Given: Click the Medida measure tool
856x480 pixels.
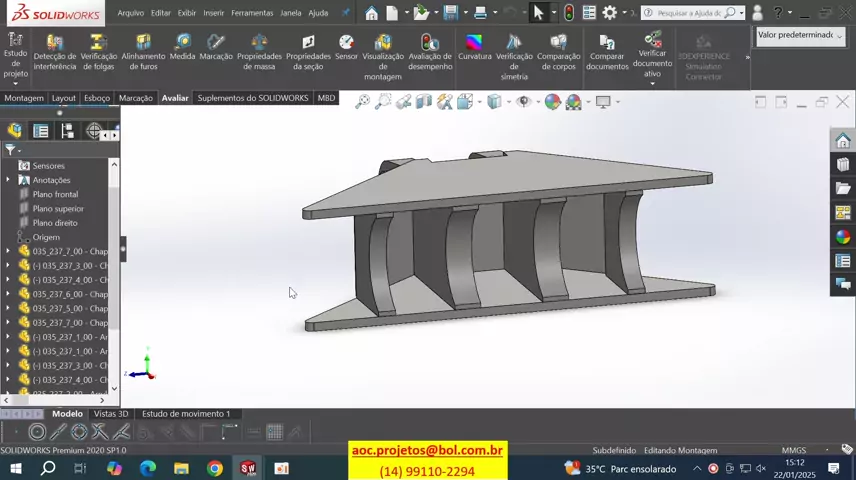Looking at the screenshot, I should tap(182, 46).
